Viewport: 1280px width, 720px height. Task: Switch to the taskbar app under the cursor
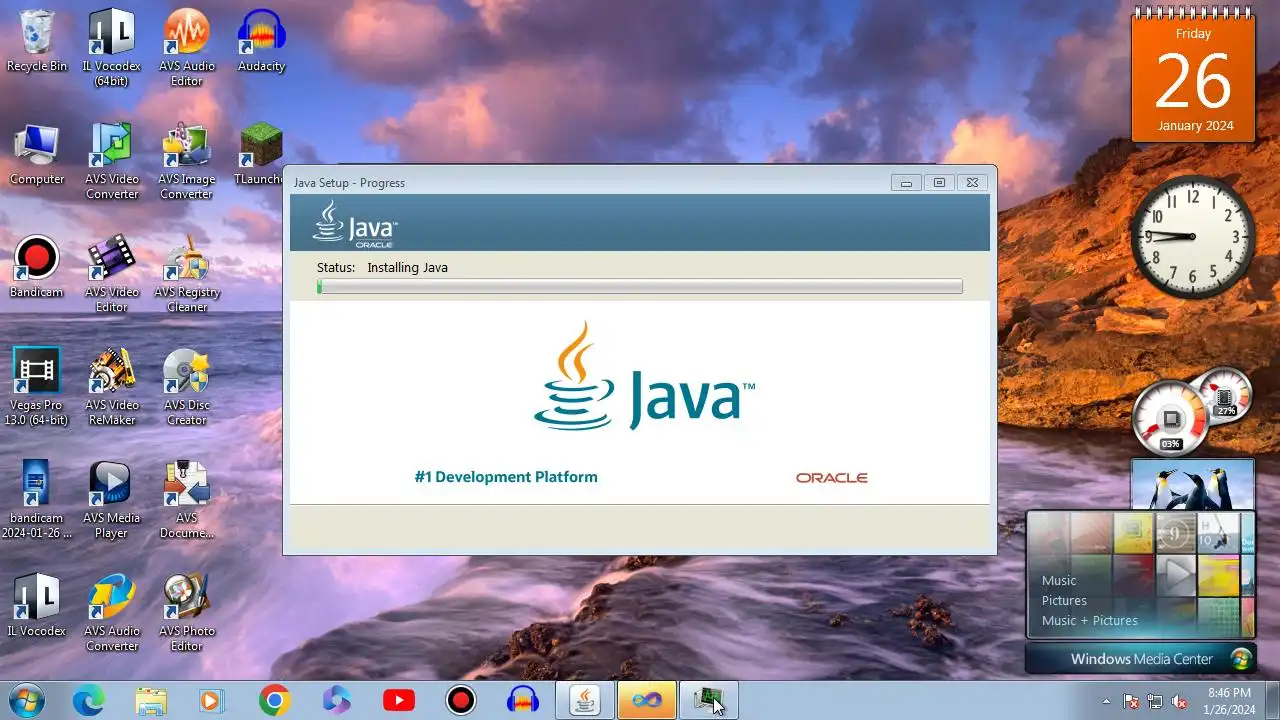pos(709,700)
